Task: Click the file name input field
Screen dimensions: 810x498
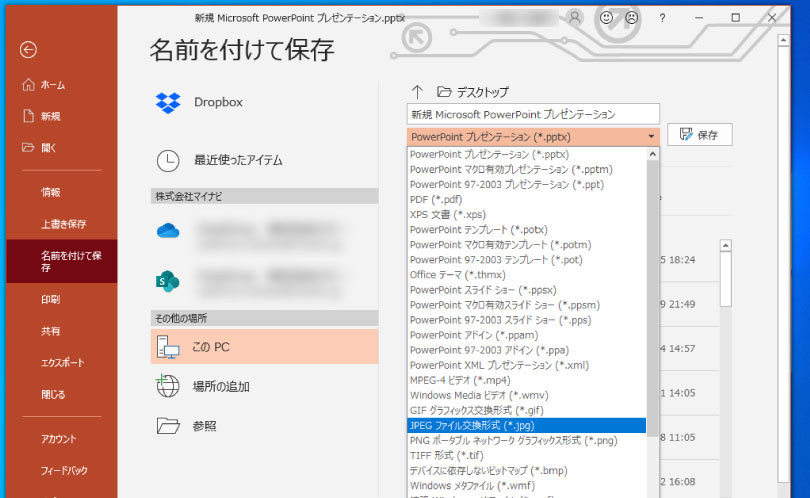Action: click(x=533, y=114)
